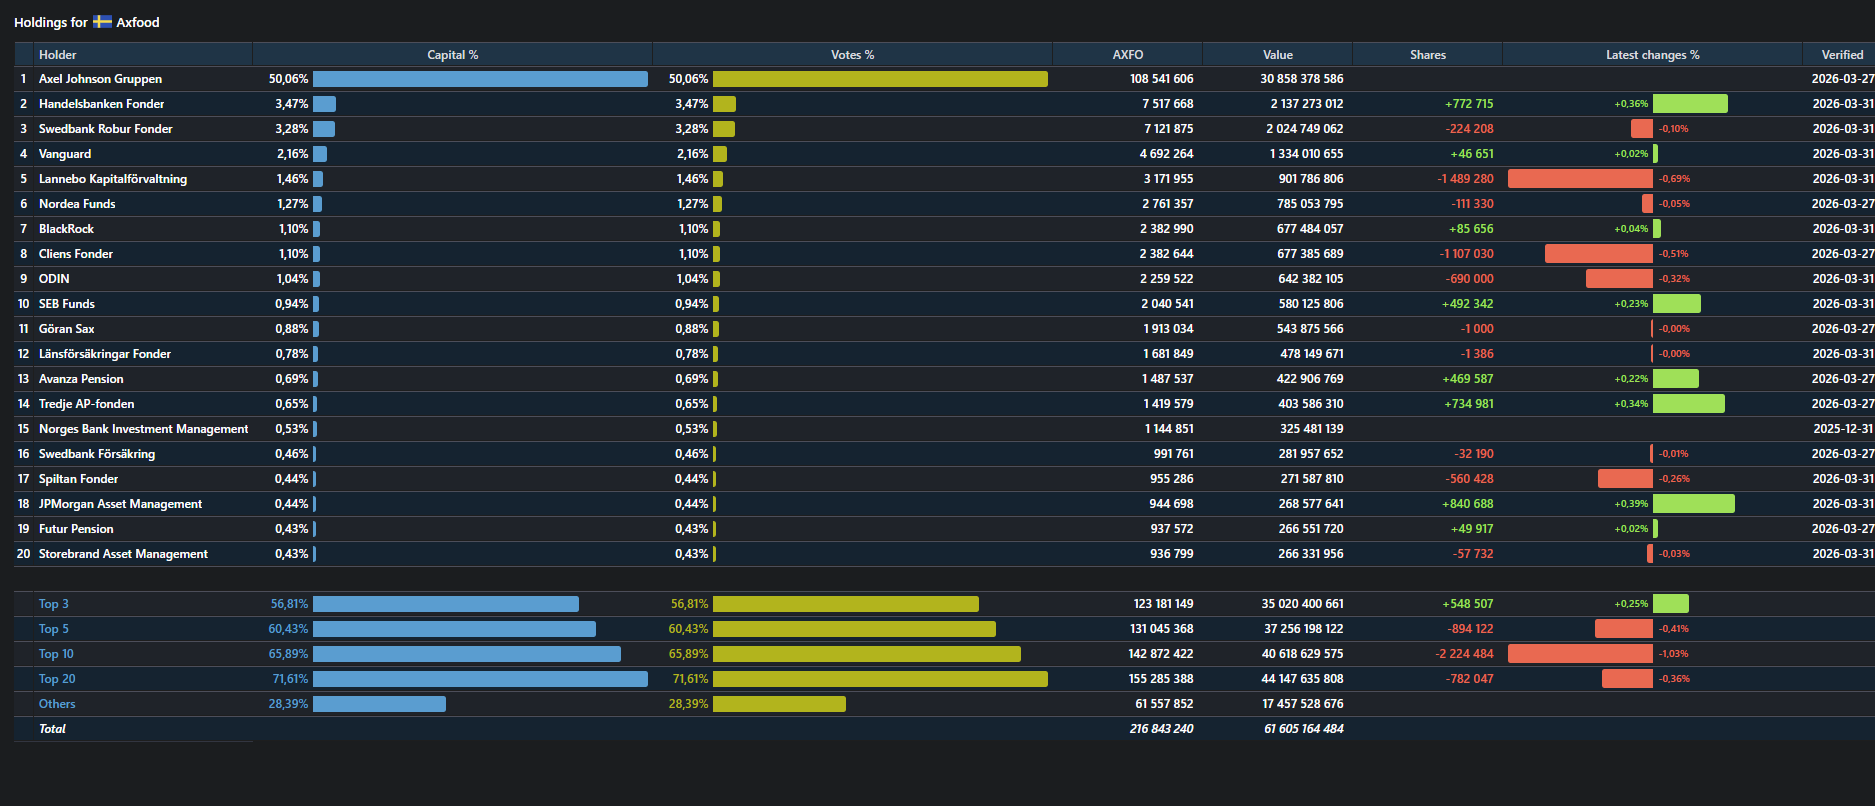Open the Spiltan Fonder holder
Viewport: 1875px width, 806px height.
pyautogui.click(x=78, y=479)
